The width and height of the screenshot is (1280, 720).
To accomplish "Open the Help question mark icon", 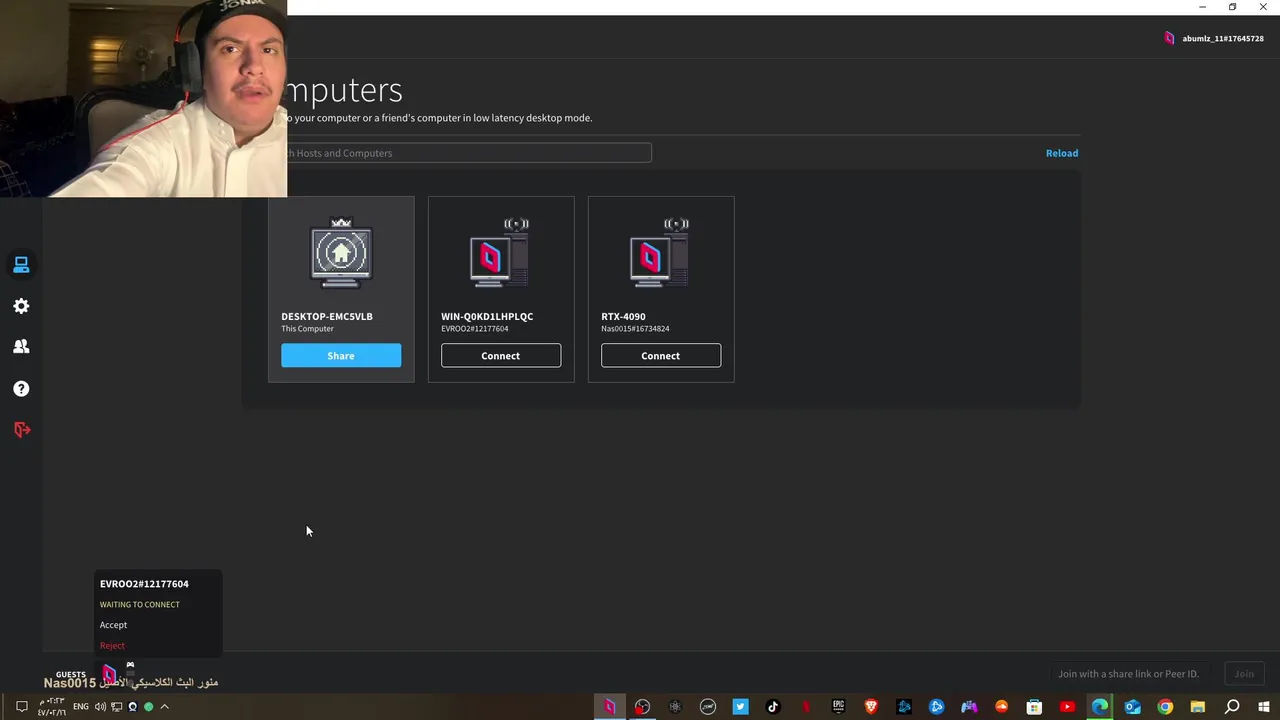I will click(21, 389).
